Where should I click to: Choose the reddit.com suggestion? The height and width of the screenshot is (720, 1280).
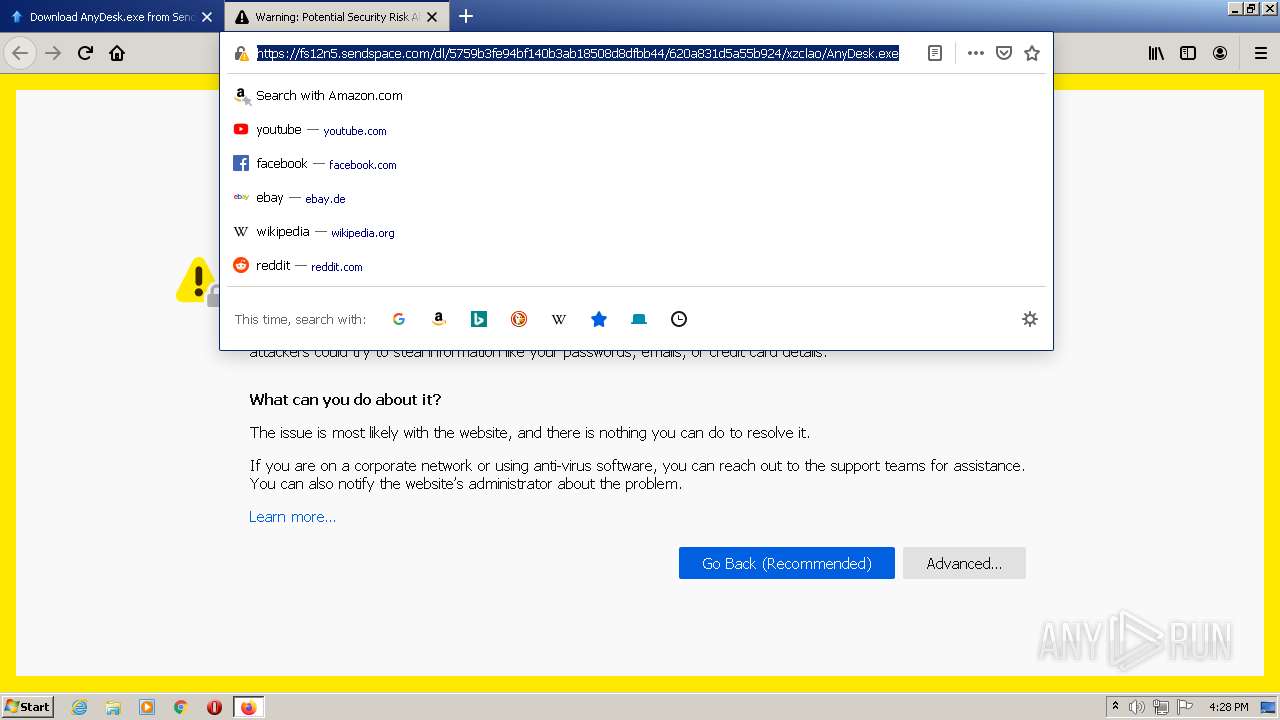pyautogui.click(x=636, y=266)
